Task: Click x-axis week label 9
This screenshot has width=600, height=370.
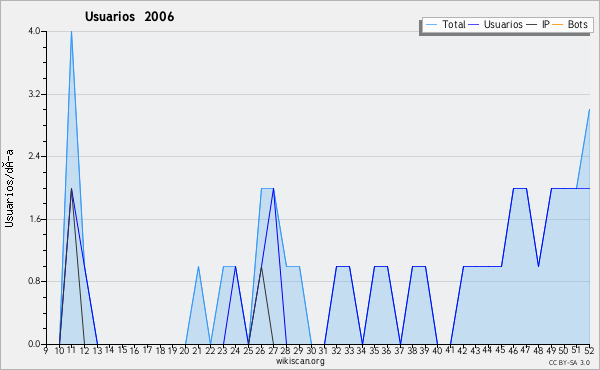Action: point(46,350)
